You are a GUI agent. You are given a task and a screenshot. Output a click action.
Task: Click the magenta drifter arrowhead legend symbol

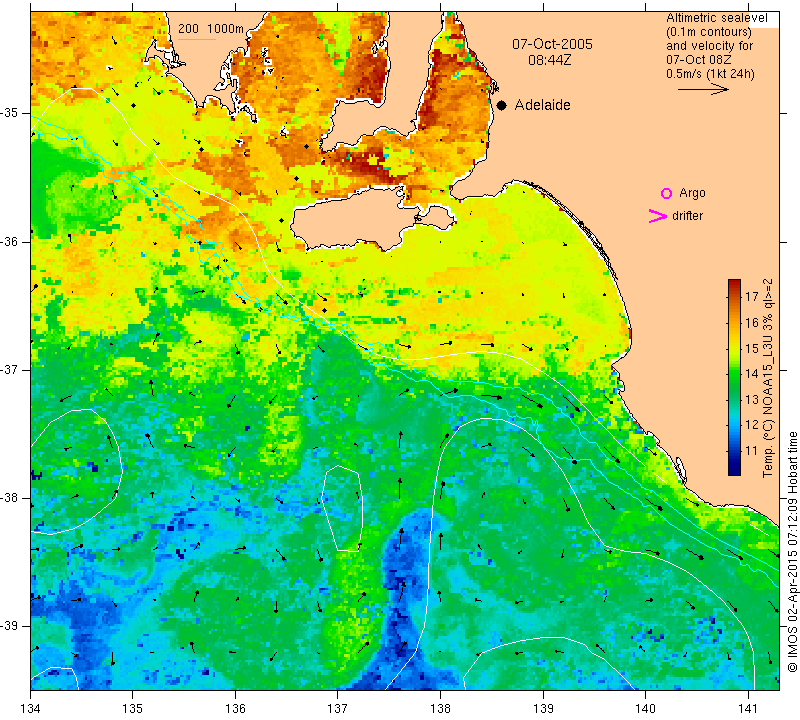point(658,216)
